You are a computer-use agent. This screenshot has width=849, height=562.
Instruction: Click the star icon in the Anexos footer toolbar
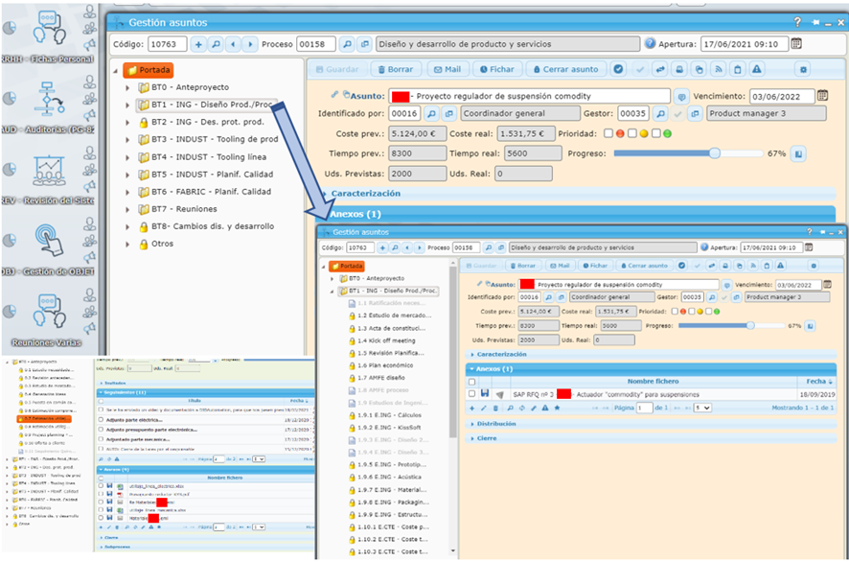557,408
